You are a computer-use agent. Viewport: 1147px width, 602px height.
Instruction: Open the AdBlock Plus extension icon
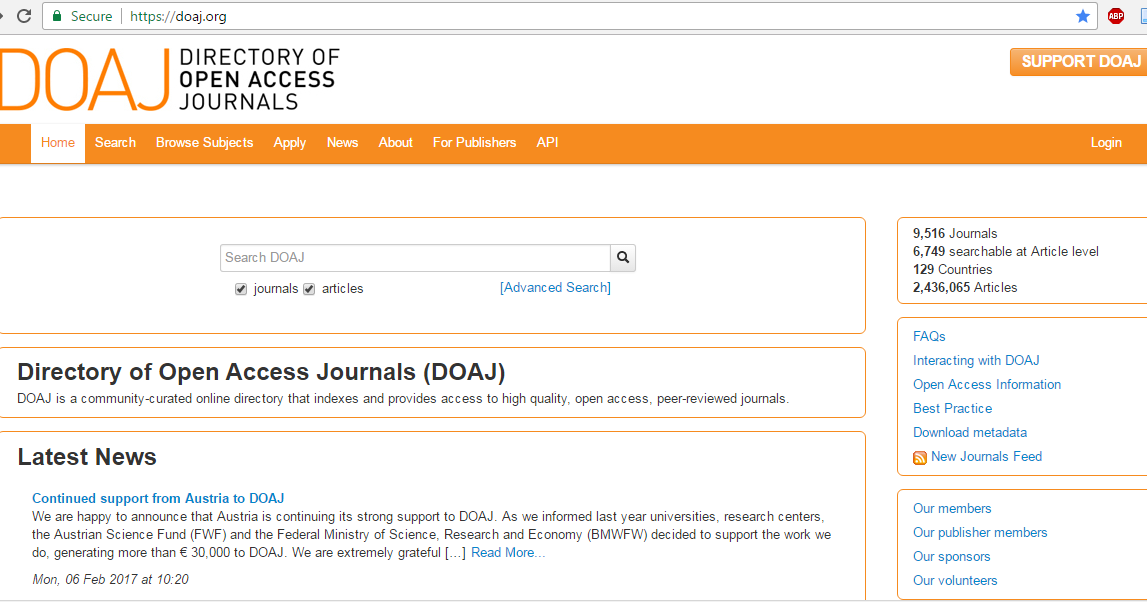(x=1116, y=16)
